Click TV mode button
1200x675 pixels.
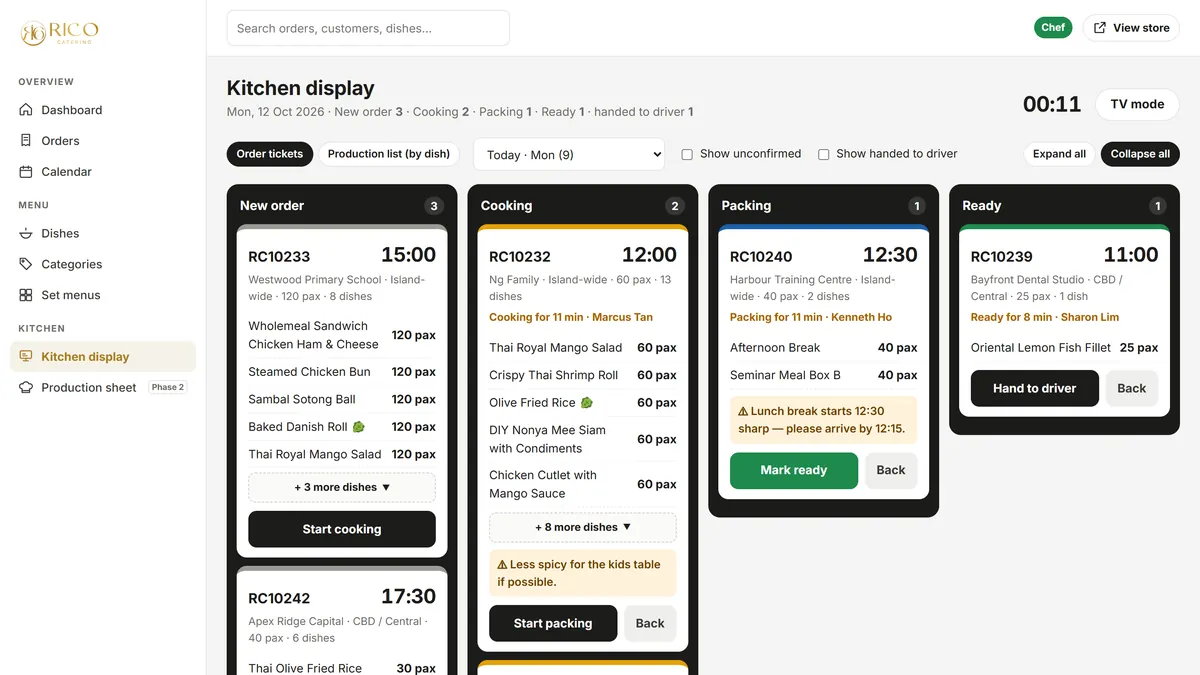tap(1137, 104)
